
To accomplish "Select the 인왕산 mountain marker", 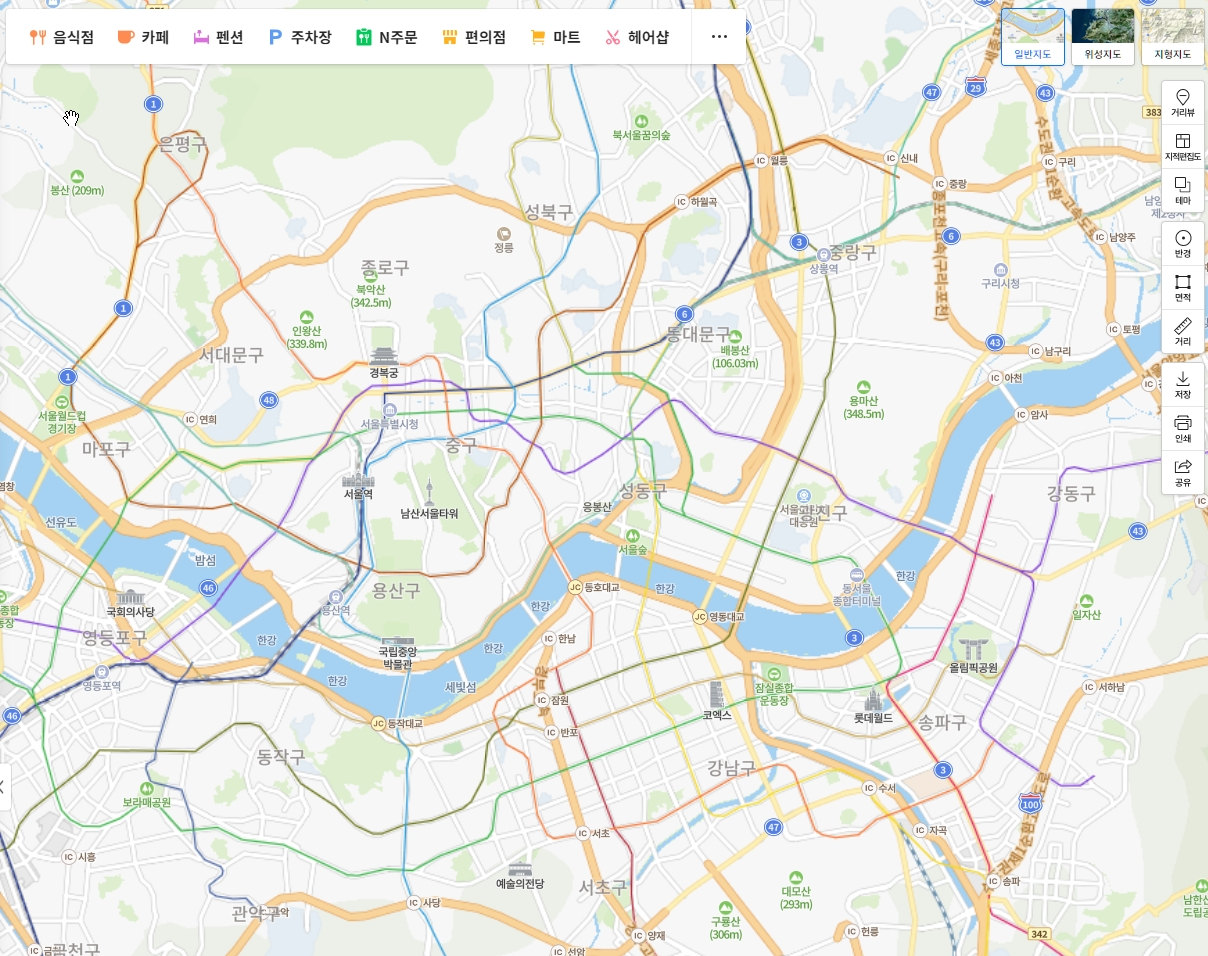I will point(307,318).
